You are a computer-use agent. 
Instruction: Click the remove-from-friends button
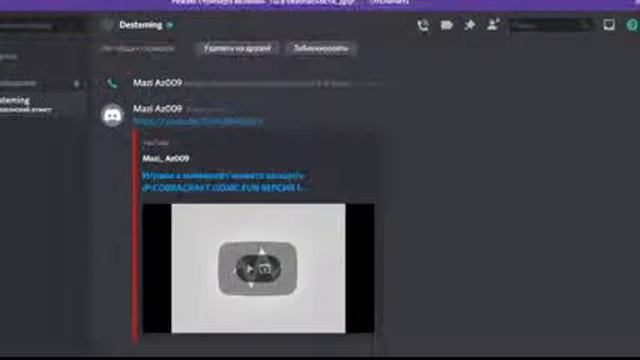(x=237, y=49)
